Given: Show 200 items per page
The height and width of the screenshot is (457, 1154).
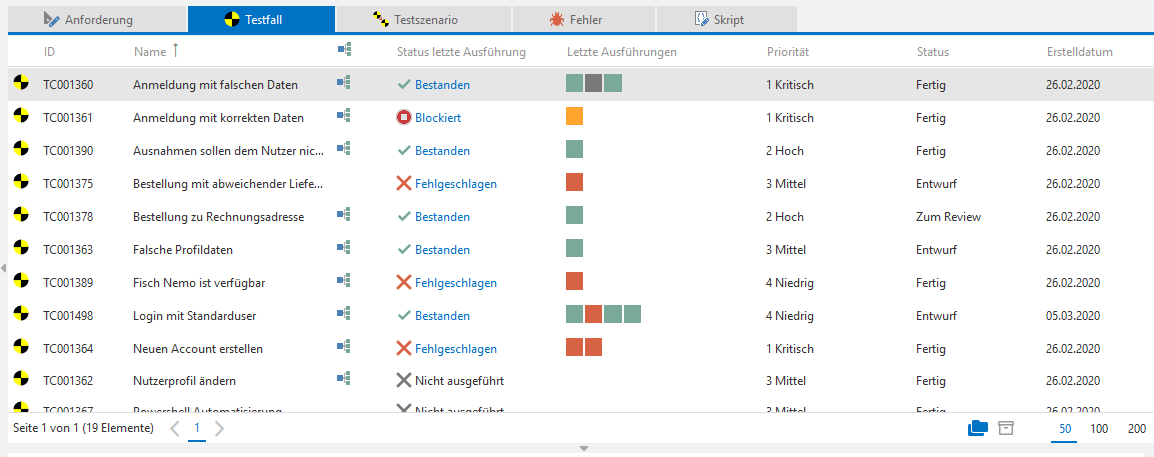Looking at the screenshot, I should coord(1137,428).
